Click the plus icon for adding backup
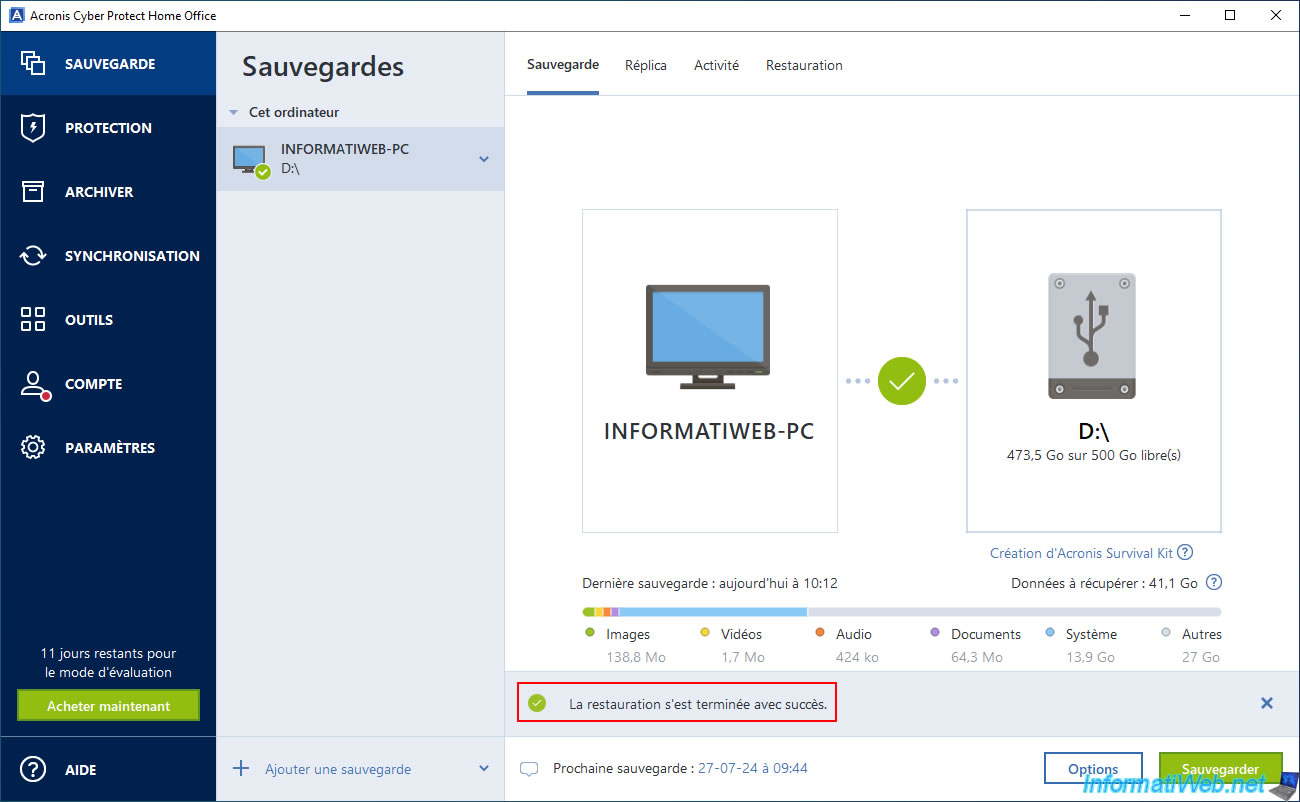This screenshot has width=1300, height=802. (241, 768)
